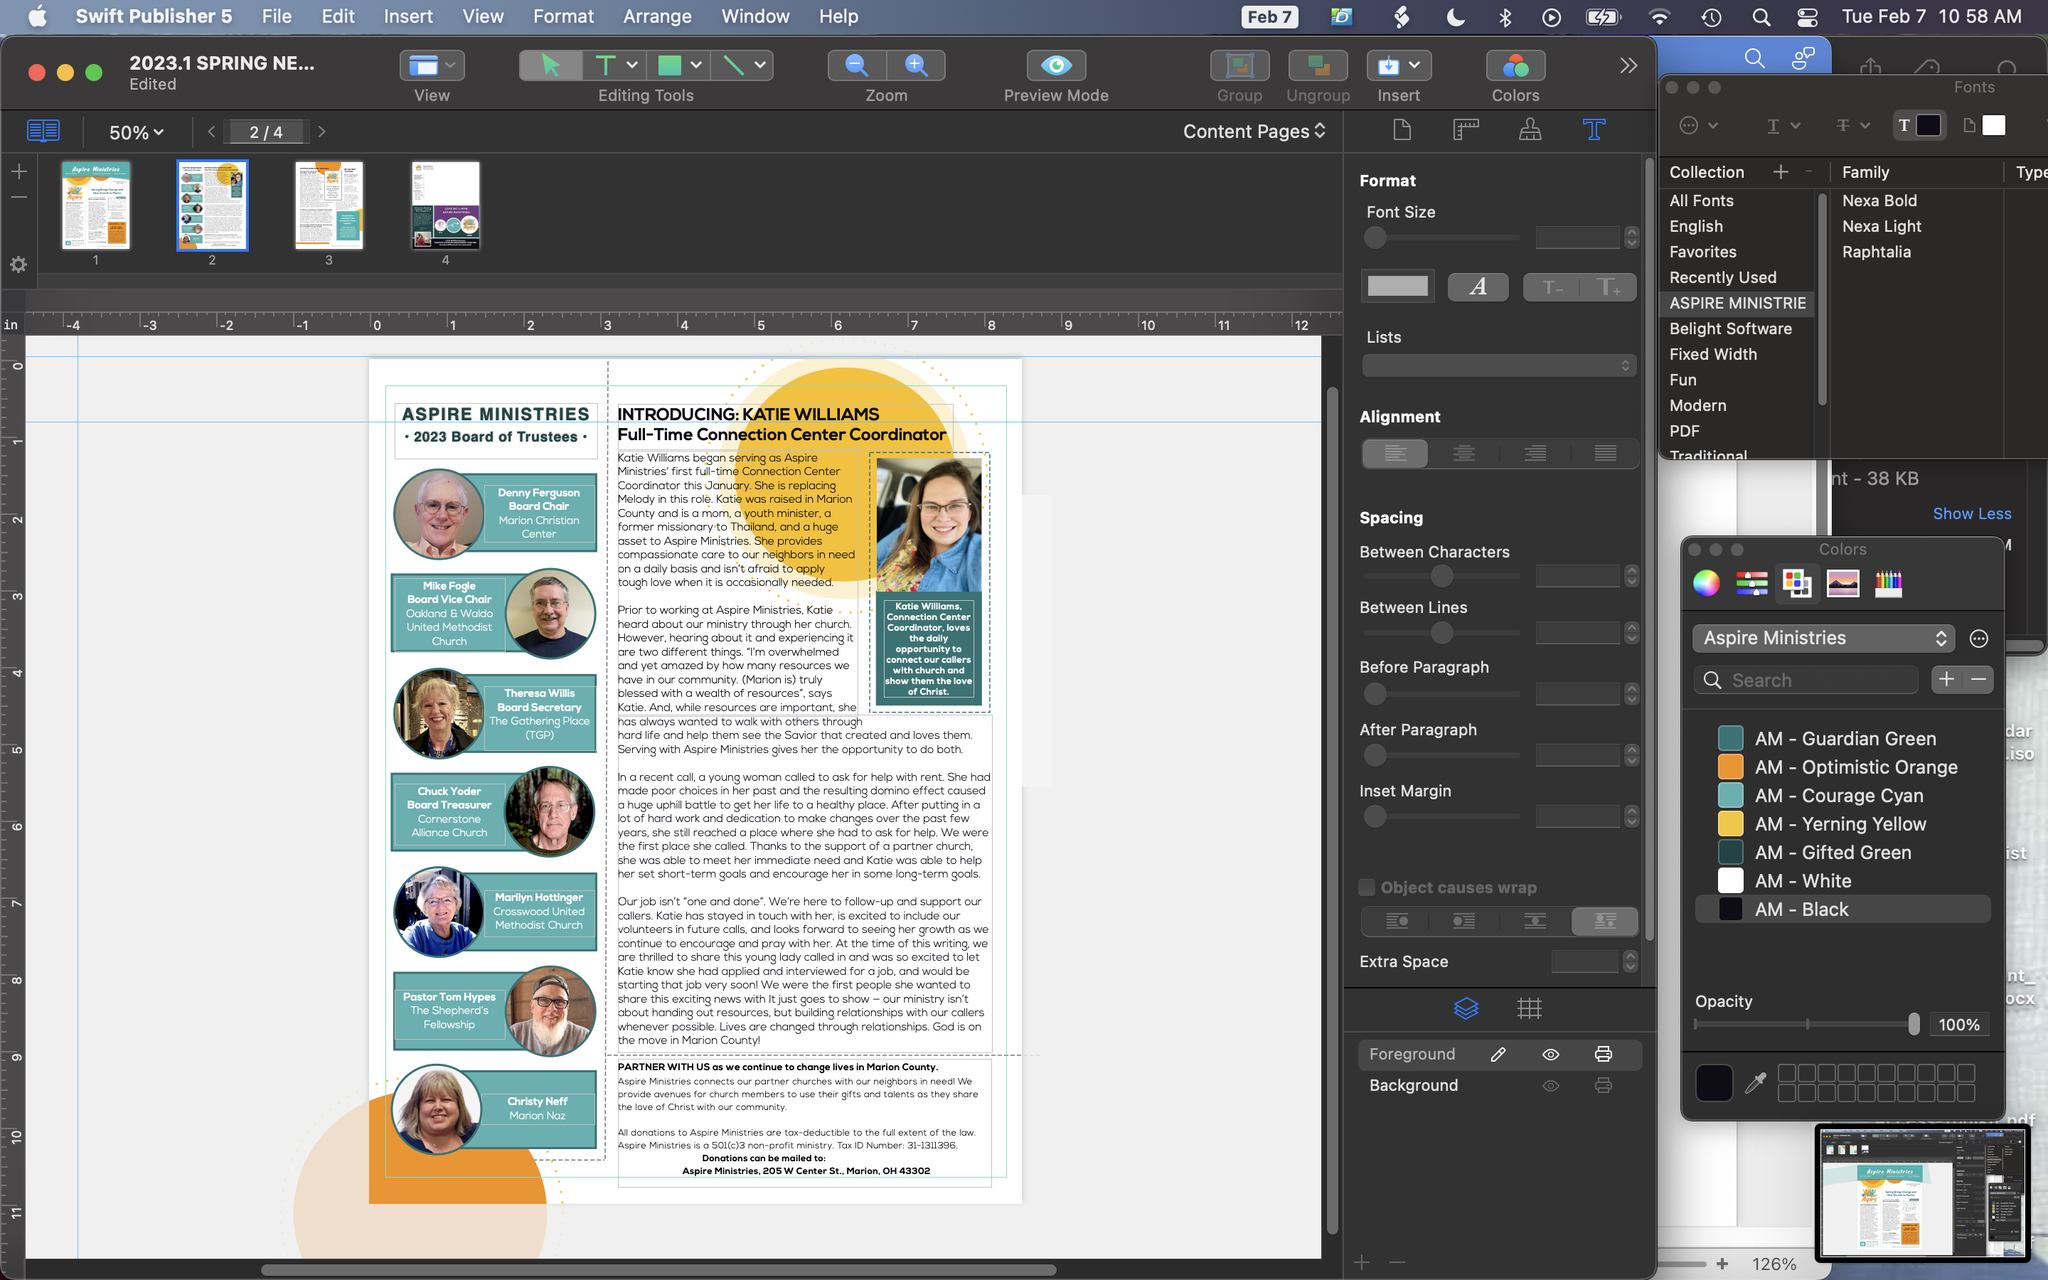Toggle Foreground layer visibility eye
This screenshot has width=2048, height=1280.
pos(1551,1054)
